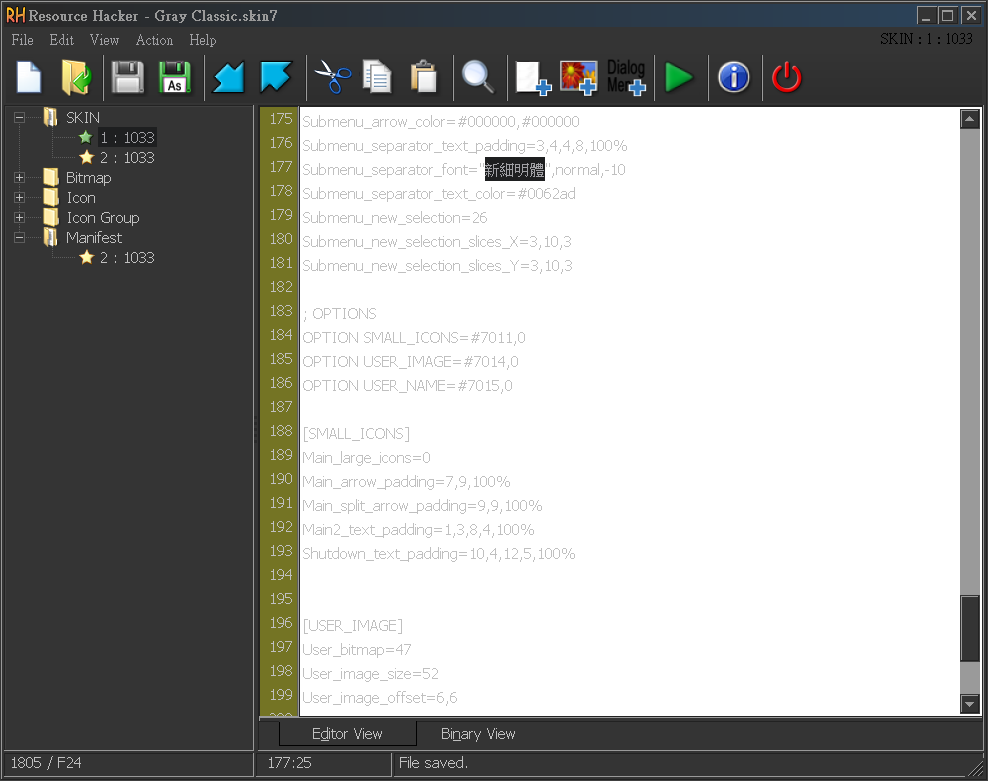Image resolution: width=988 pixels, height=781 pixels.
Task: Switch to Binary View tab
Action: [478, 734]
